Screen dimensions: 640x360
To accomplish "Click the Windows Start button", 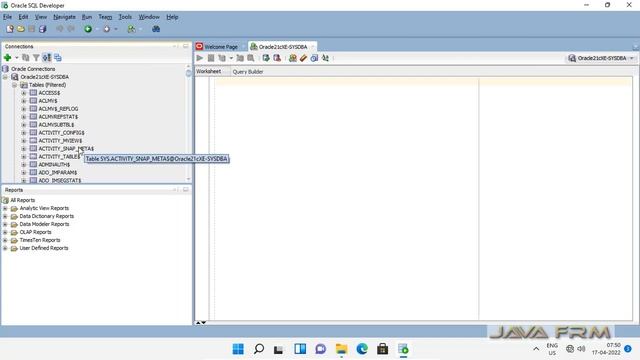I will [238, 349].
